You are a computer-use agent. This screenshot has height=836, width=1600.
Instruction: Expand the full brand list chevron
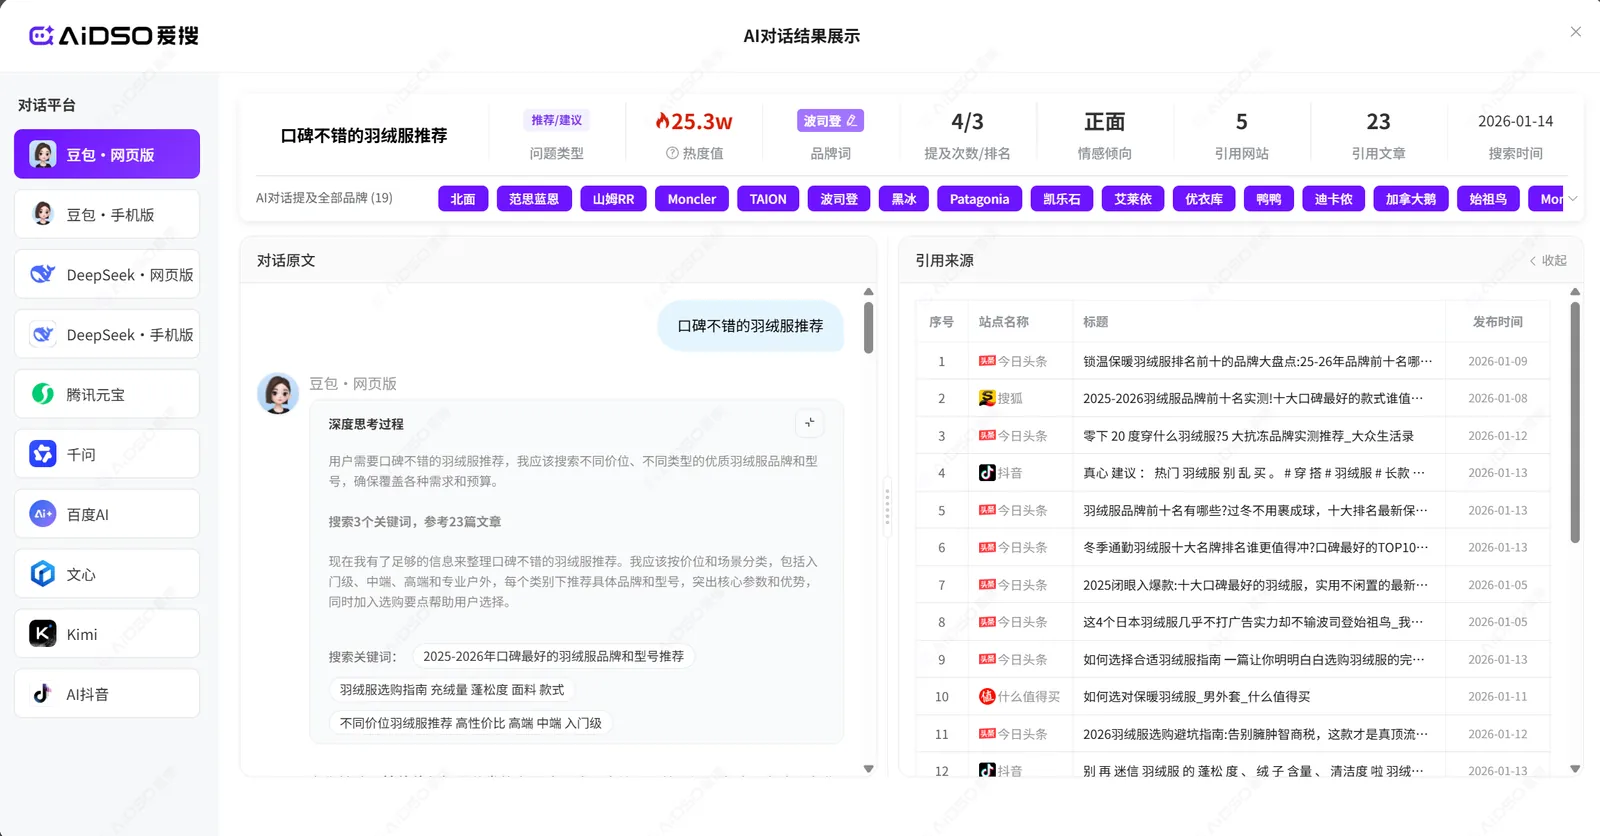click(x=1573, y=199)
